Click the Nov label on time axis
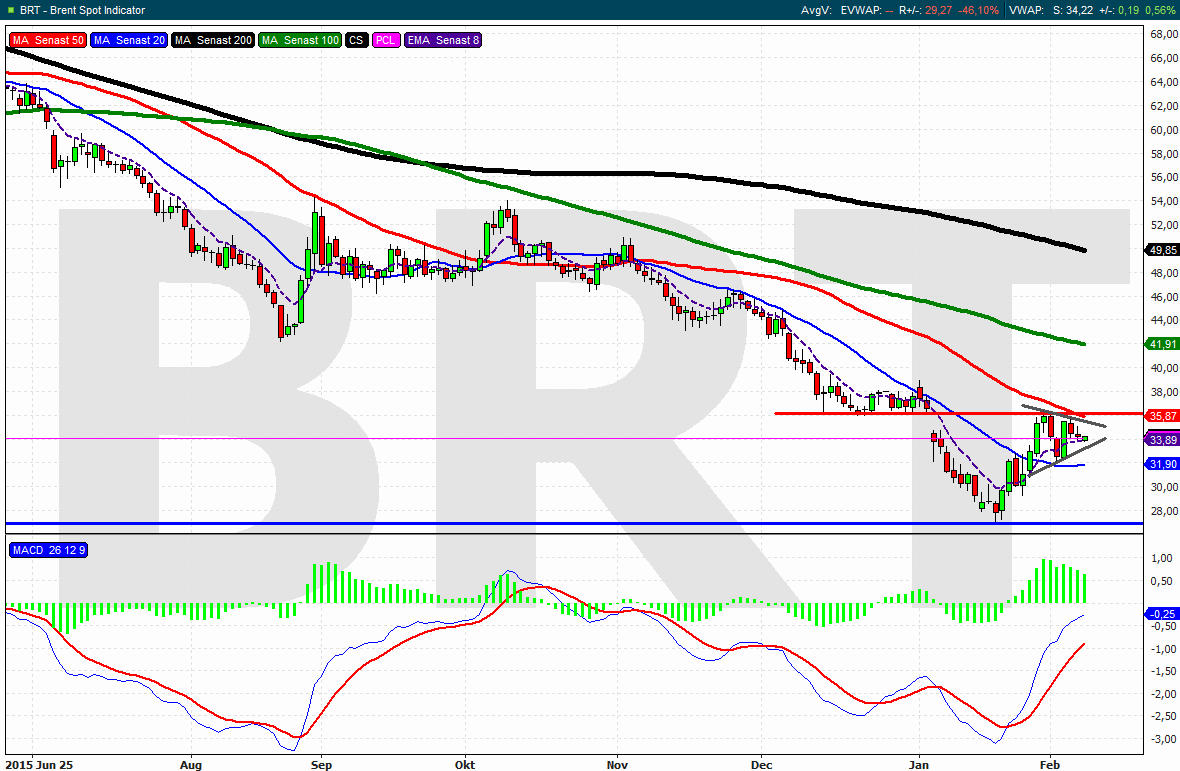 617,764
